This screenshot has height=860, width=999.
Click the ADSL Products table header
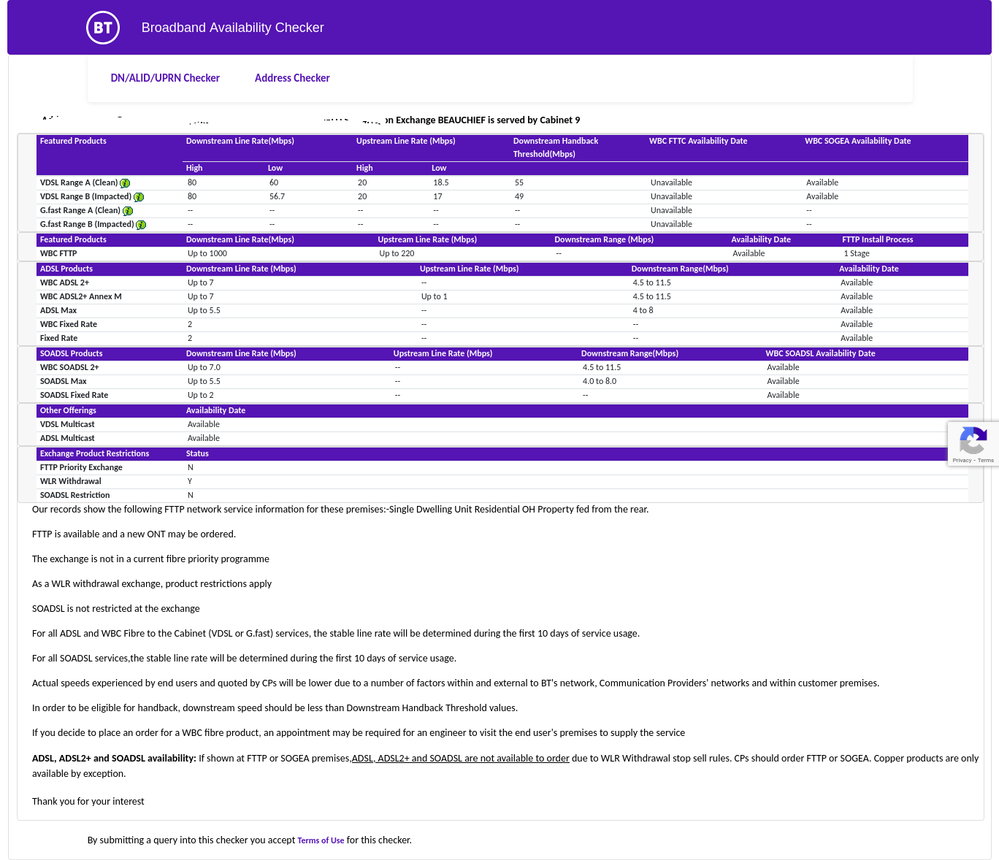66,269
